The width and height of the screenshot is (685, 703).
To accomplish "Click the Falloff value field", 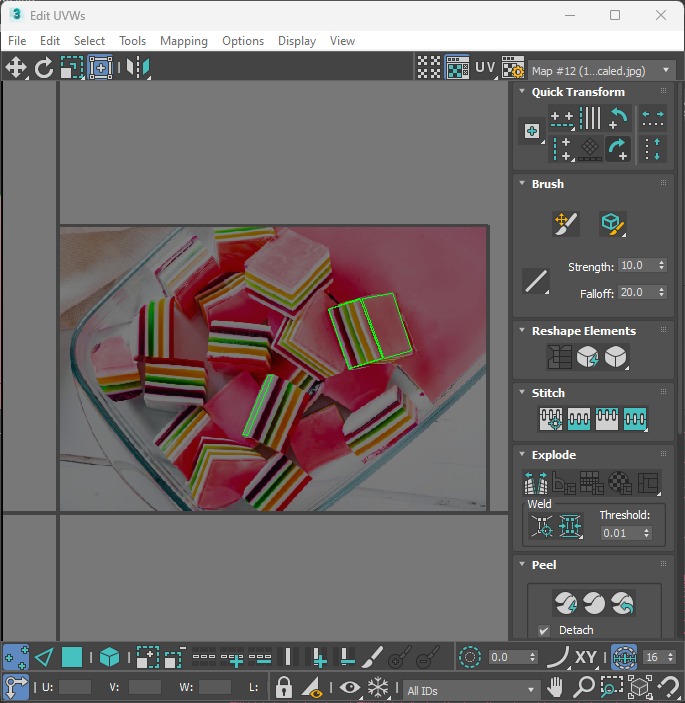I will [x=637, y=292].
